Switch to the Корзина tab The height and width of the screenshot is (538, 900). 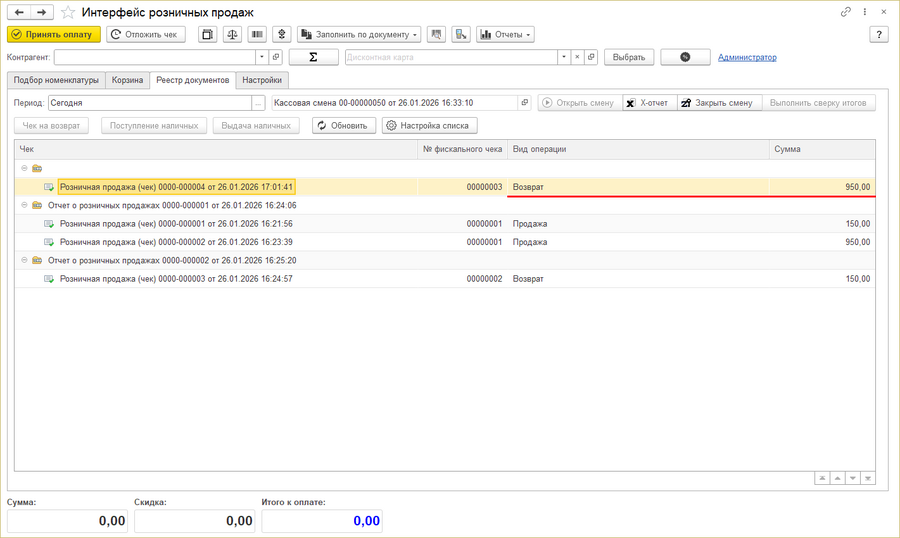click(127, 80)
